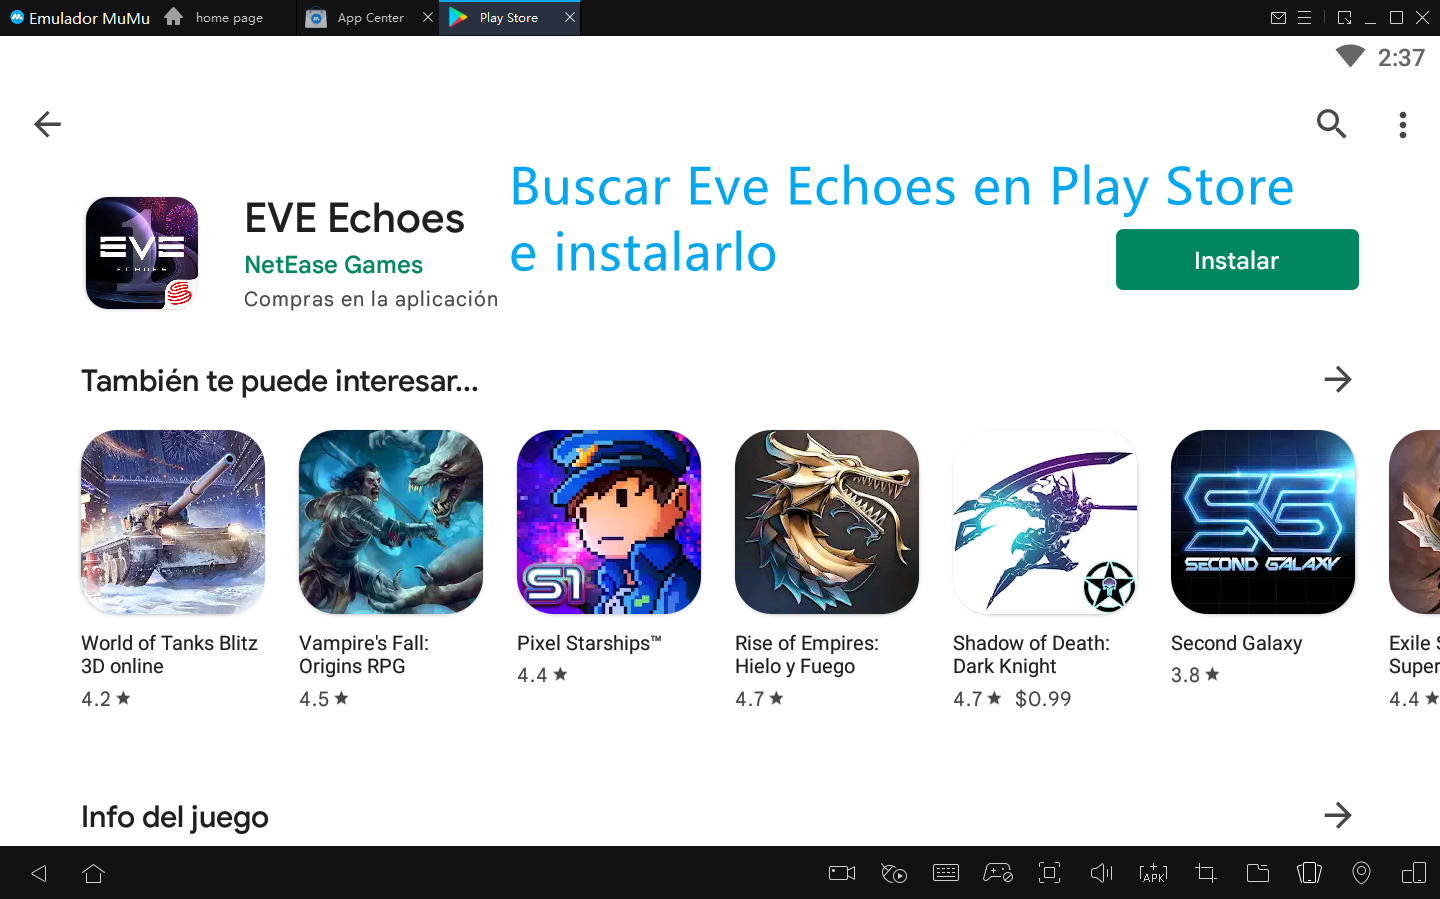Click the video record icon in bottom toolbar
The image size is (1440, 899).
[842, 873]
